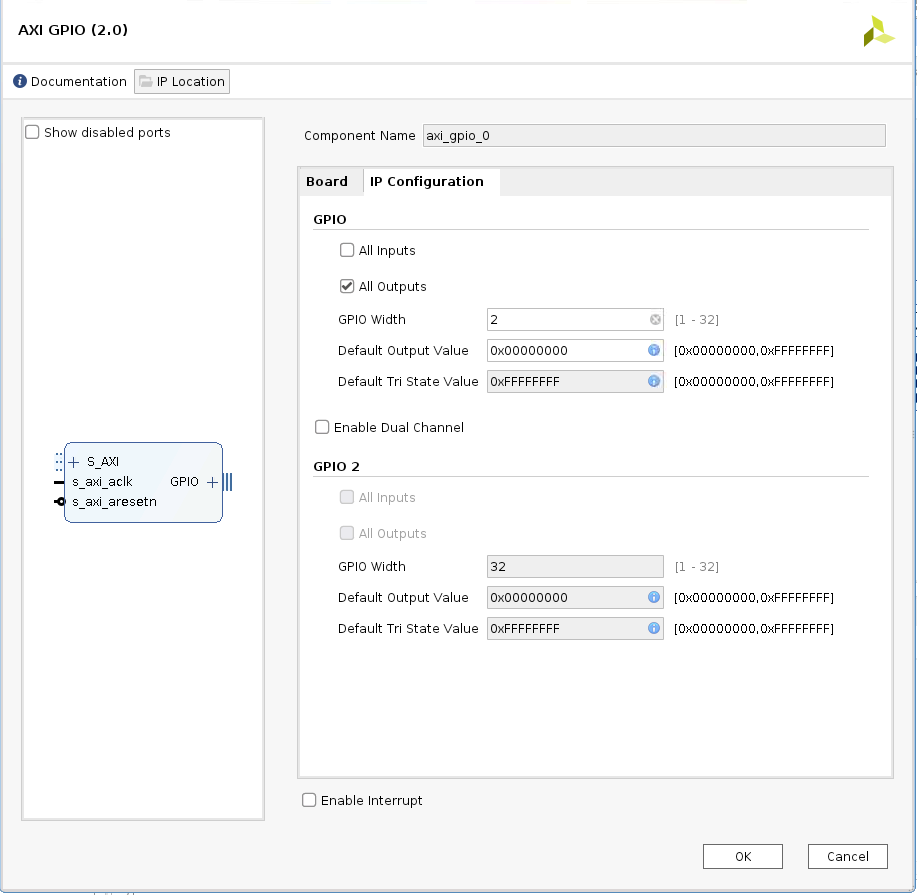Expand the S_AXI interface plus sign
Image resolution: width=917 pixels, height=895 pixels.
click(x=74, y=462)
